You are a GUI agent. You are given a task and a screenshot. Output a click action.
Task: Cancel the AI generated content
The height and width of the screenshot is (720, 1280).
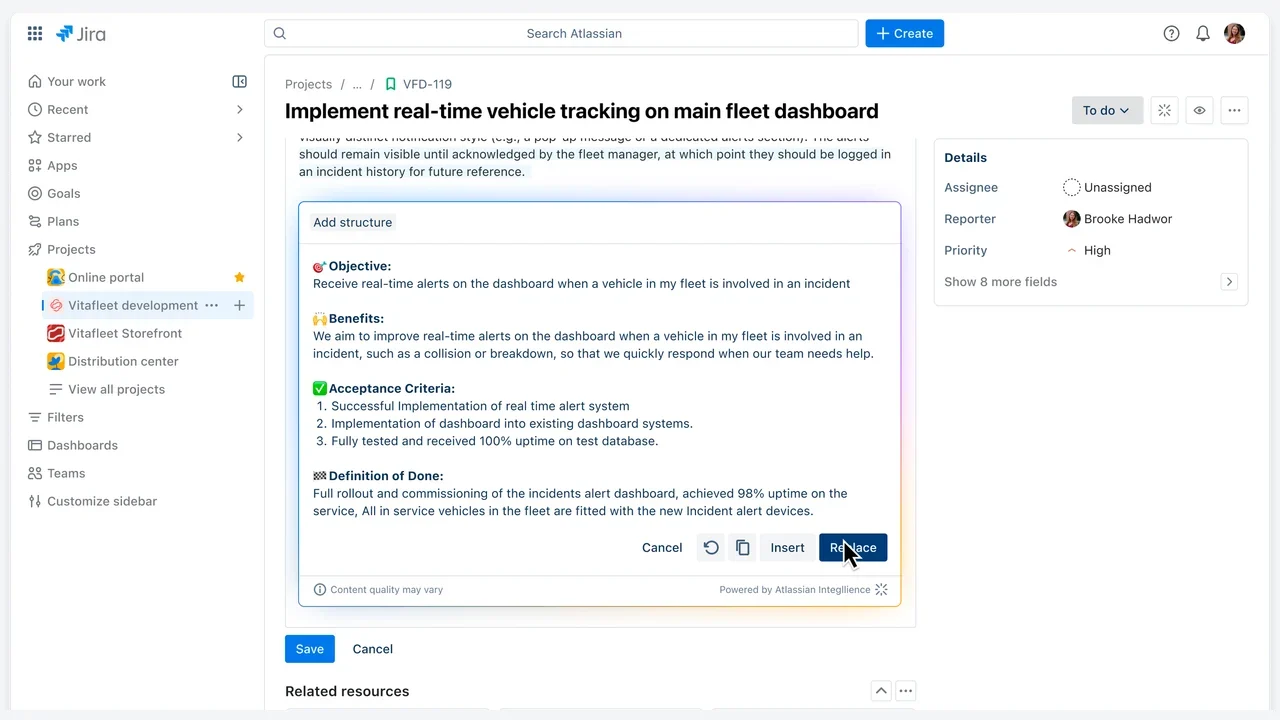pos(662,547)
